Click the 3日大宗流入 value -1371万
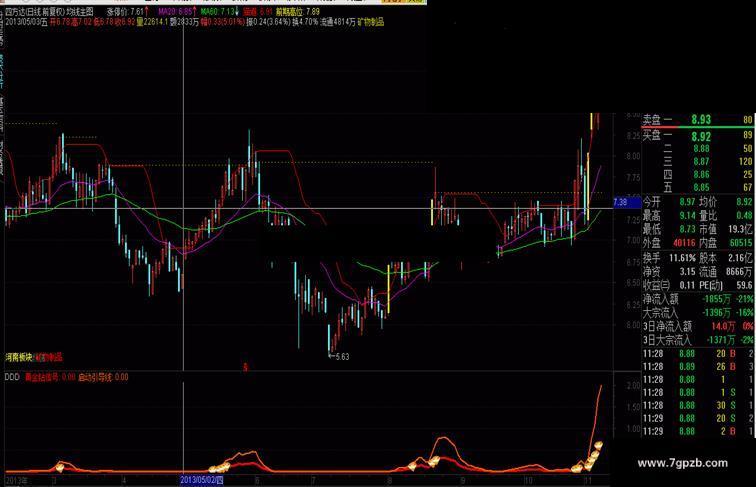Screen dimensions: 756x487 pyautogui.click(x=720, y=340)
